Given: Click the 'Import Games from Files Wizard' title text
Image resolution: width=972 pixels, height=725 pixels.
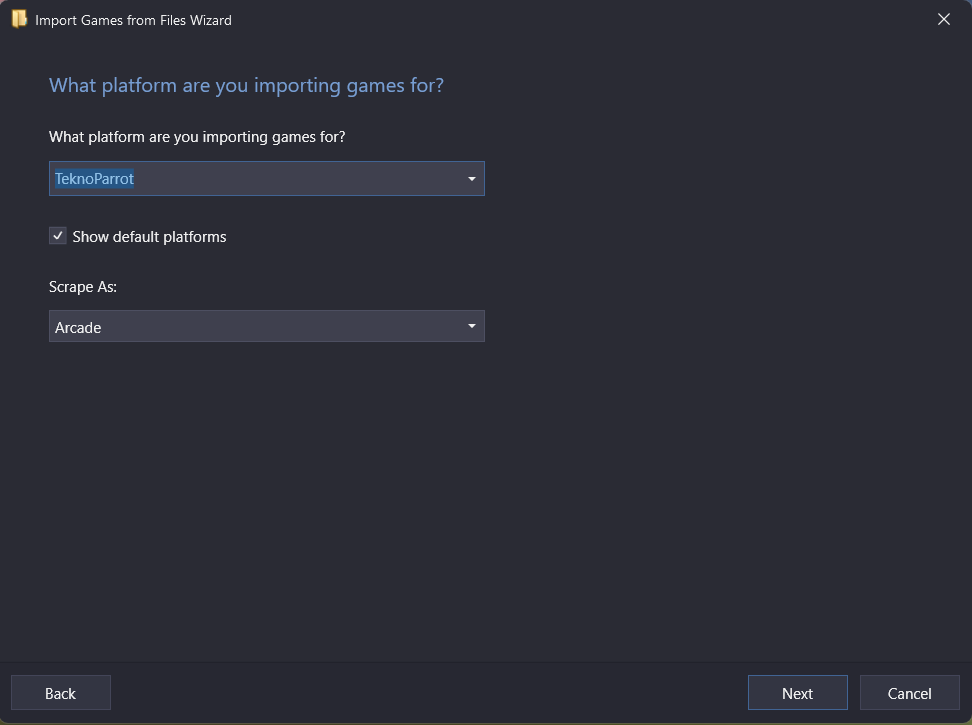Looking at the screenshot, I should pyautogui.click(x=133, y=20).
